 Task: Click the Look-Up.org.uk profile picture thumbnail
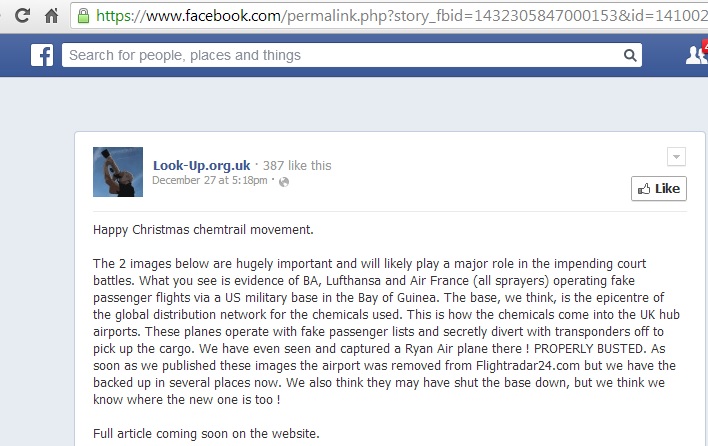pos(117,172)
